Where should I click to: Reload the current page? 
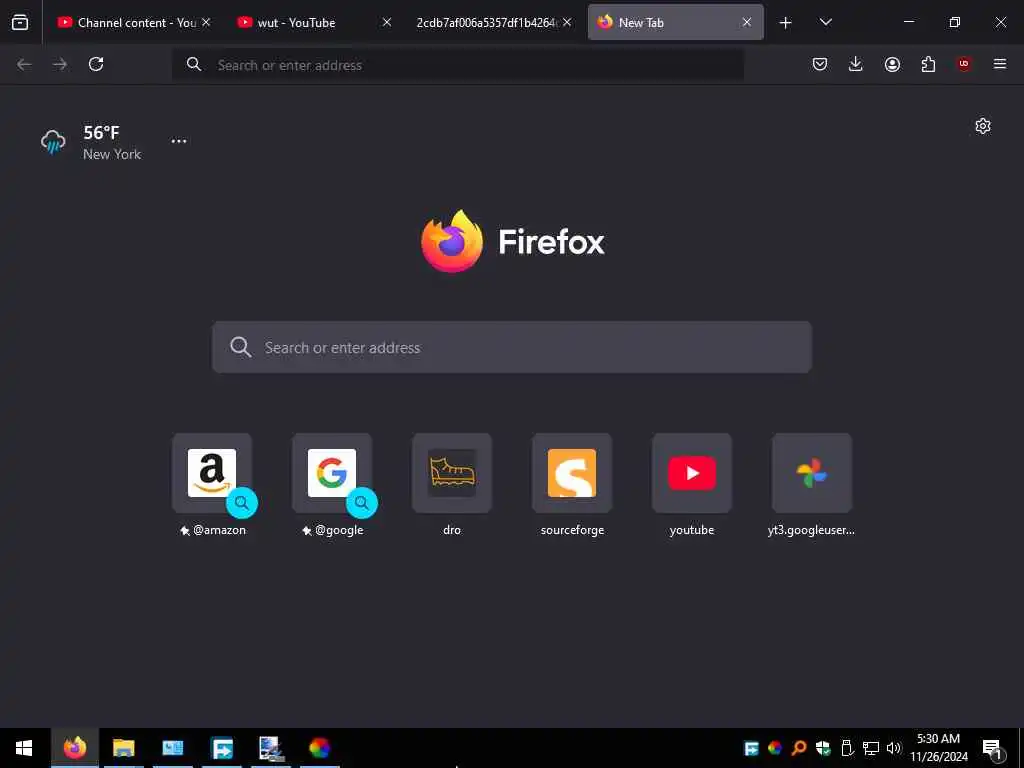tap(96, 64)
